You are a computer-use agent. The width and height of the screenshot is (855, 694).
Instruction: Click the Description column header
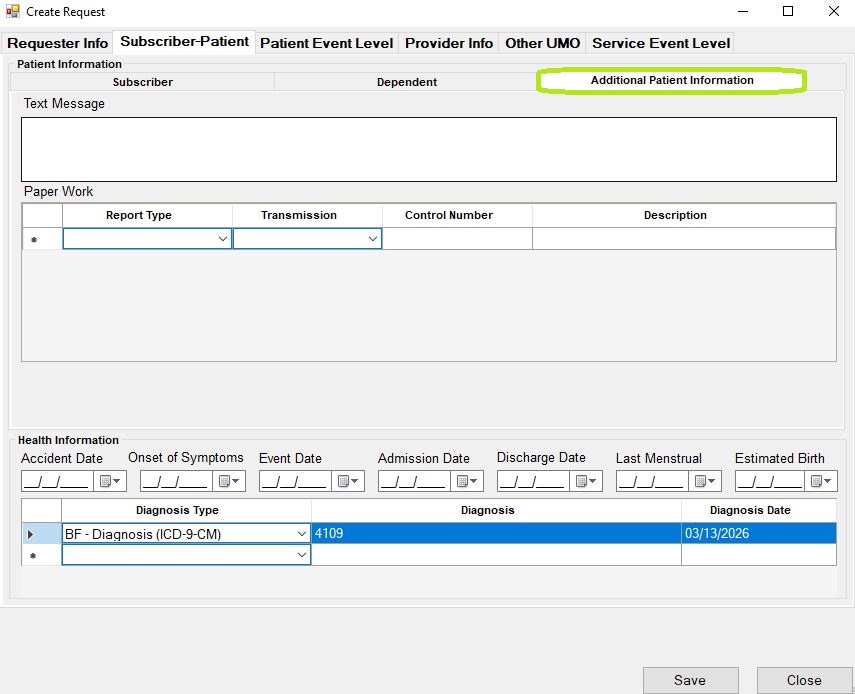click(x=684, y=215)
